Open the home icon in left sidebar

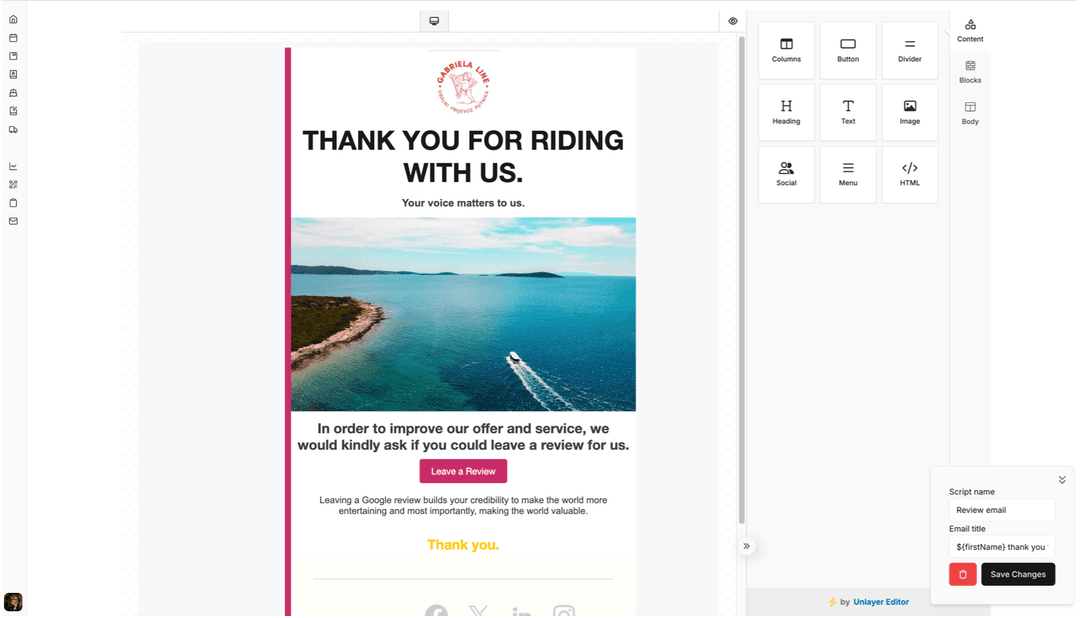pyautogui.click(x=13, y=19)
